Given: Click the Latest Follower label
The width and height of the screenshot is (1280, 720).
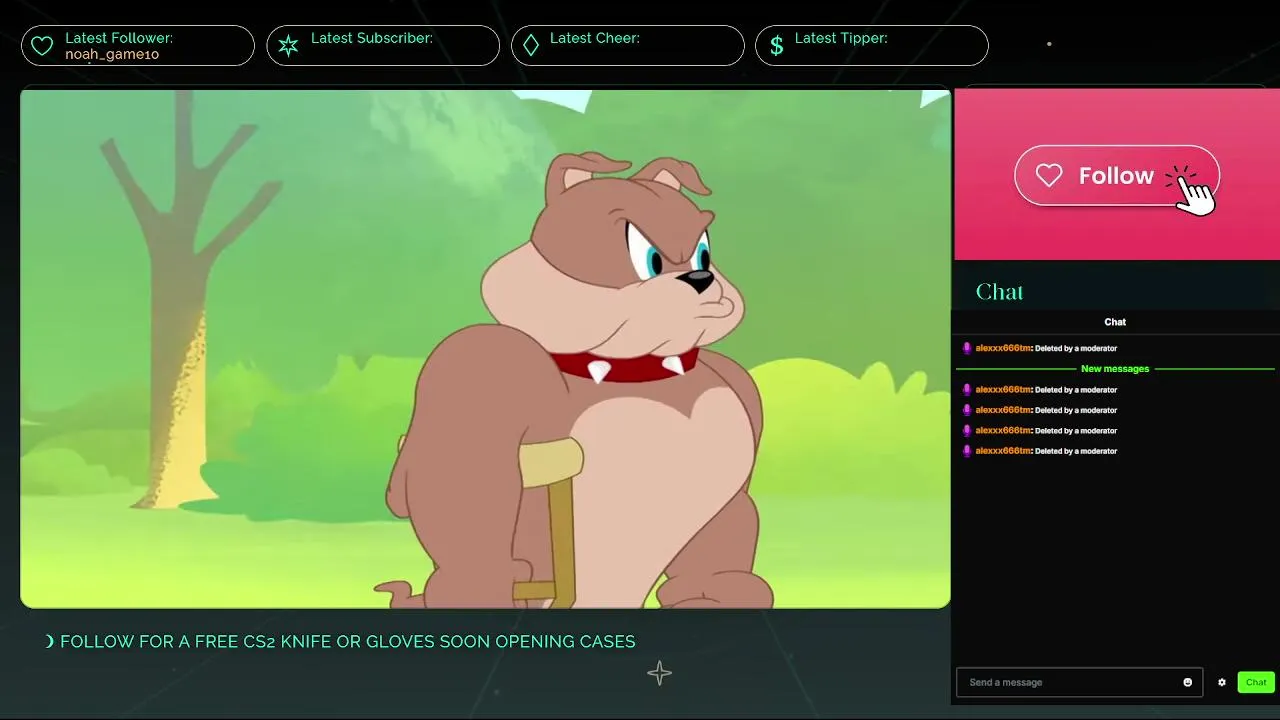Looking at the screenshot, I should click(119, 38).
